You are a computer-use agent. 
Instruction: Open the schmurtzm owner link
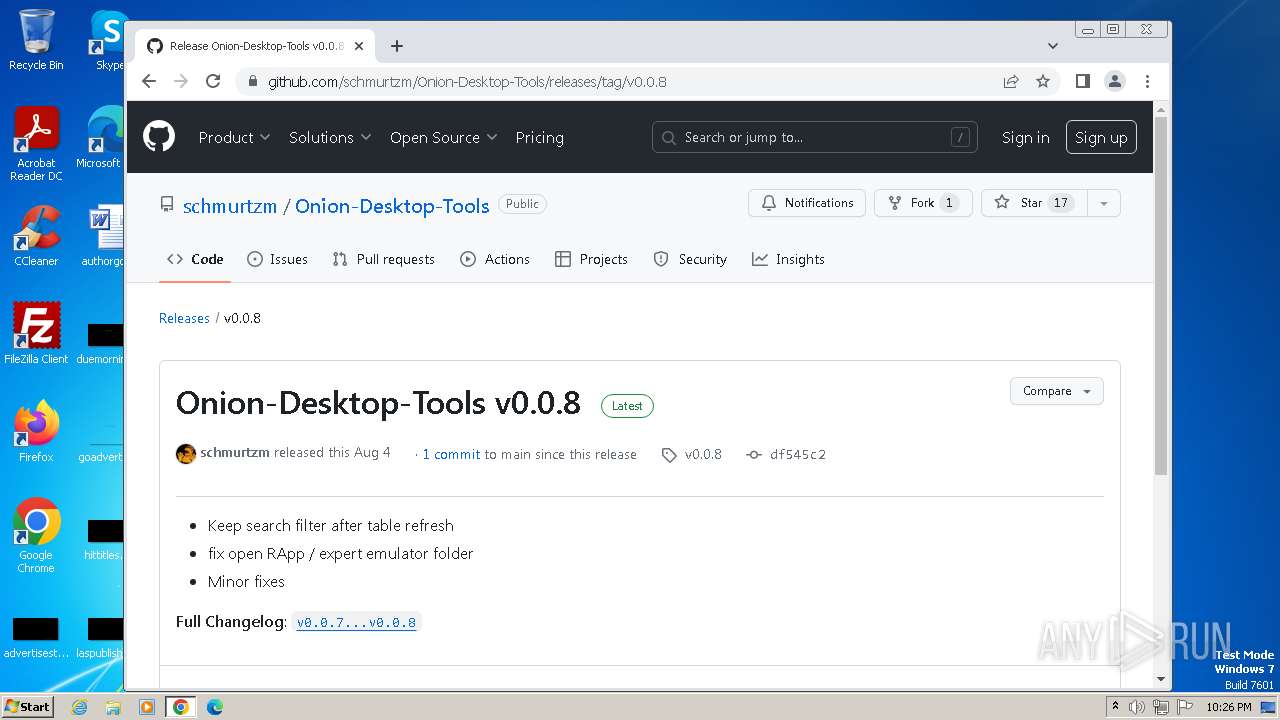(x=230, y=206)
